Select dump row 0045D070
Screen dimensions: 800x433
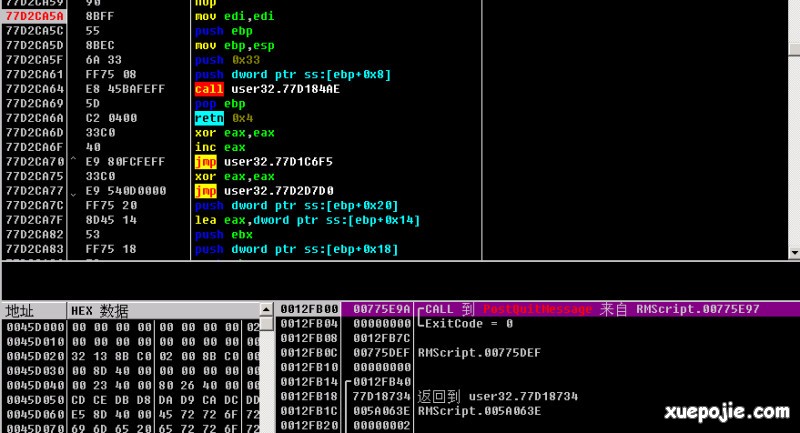click(133, 429)
